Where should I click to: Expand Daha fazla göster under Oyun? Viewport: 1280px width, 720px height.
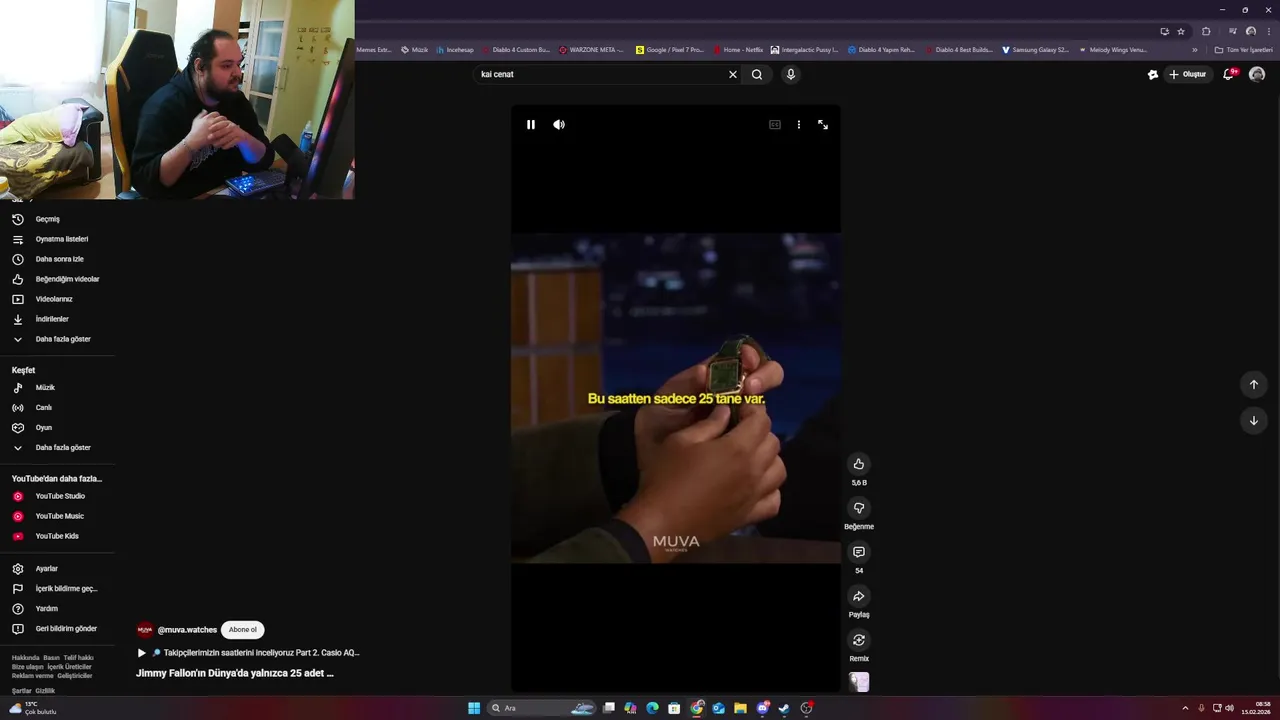(57, 448)
